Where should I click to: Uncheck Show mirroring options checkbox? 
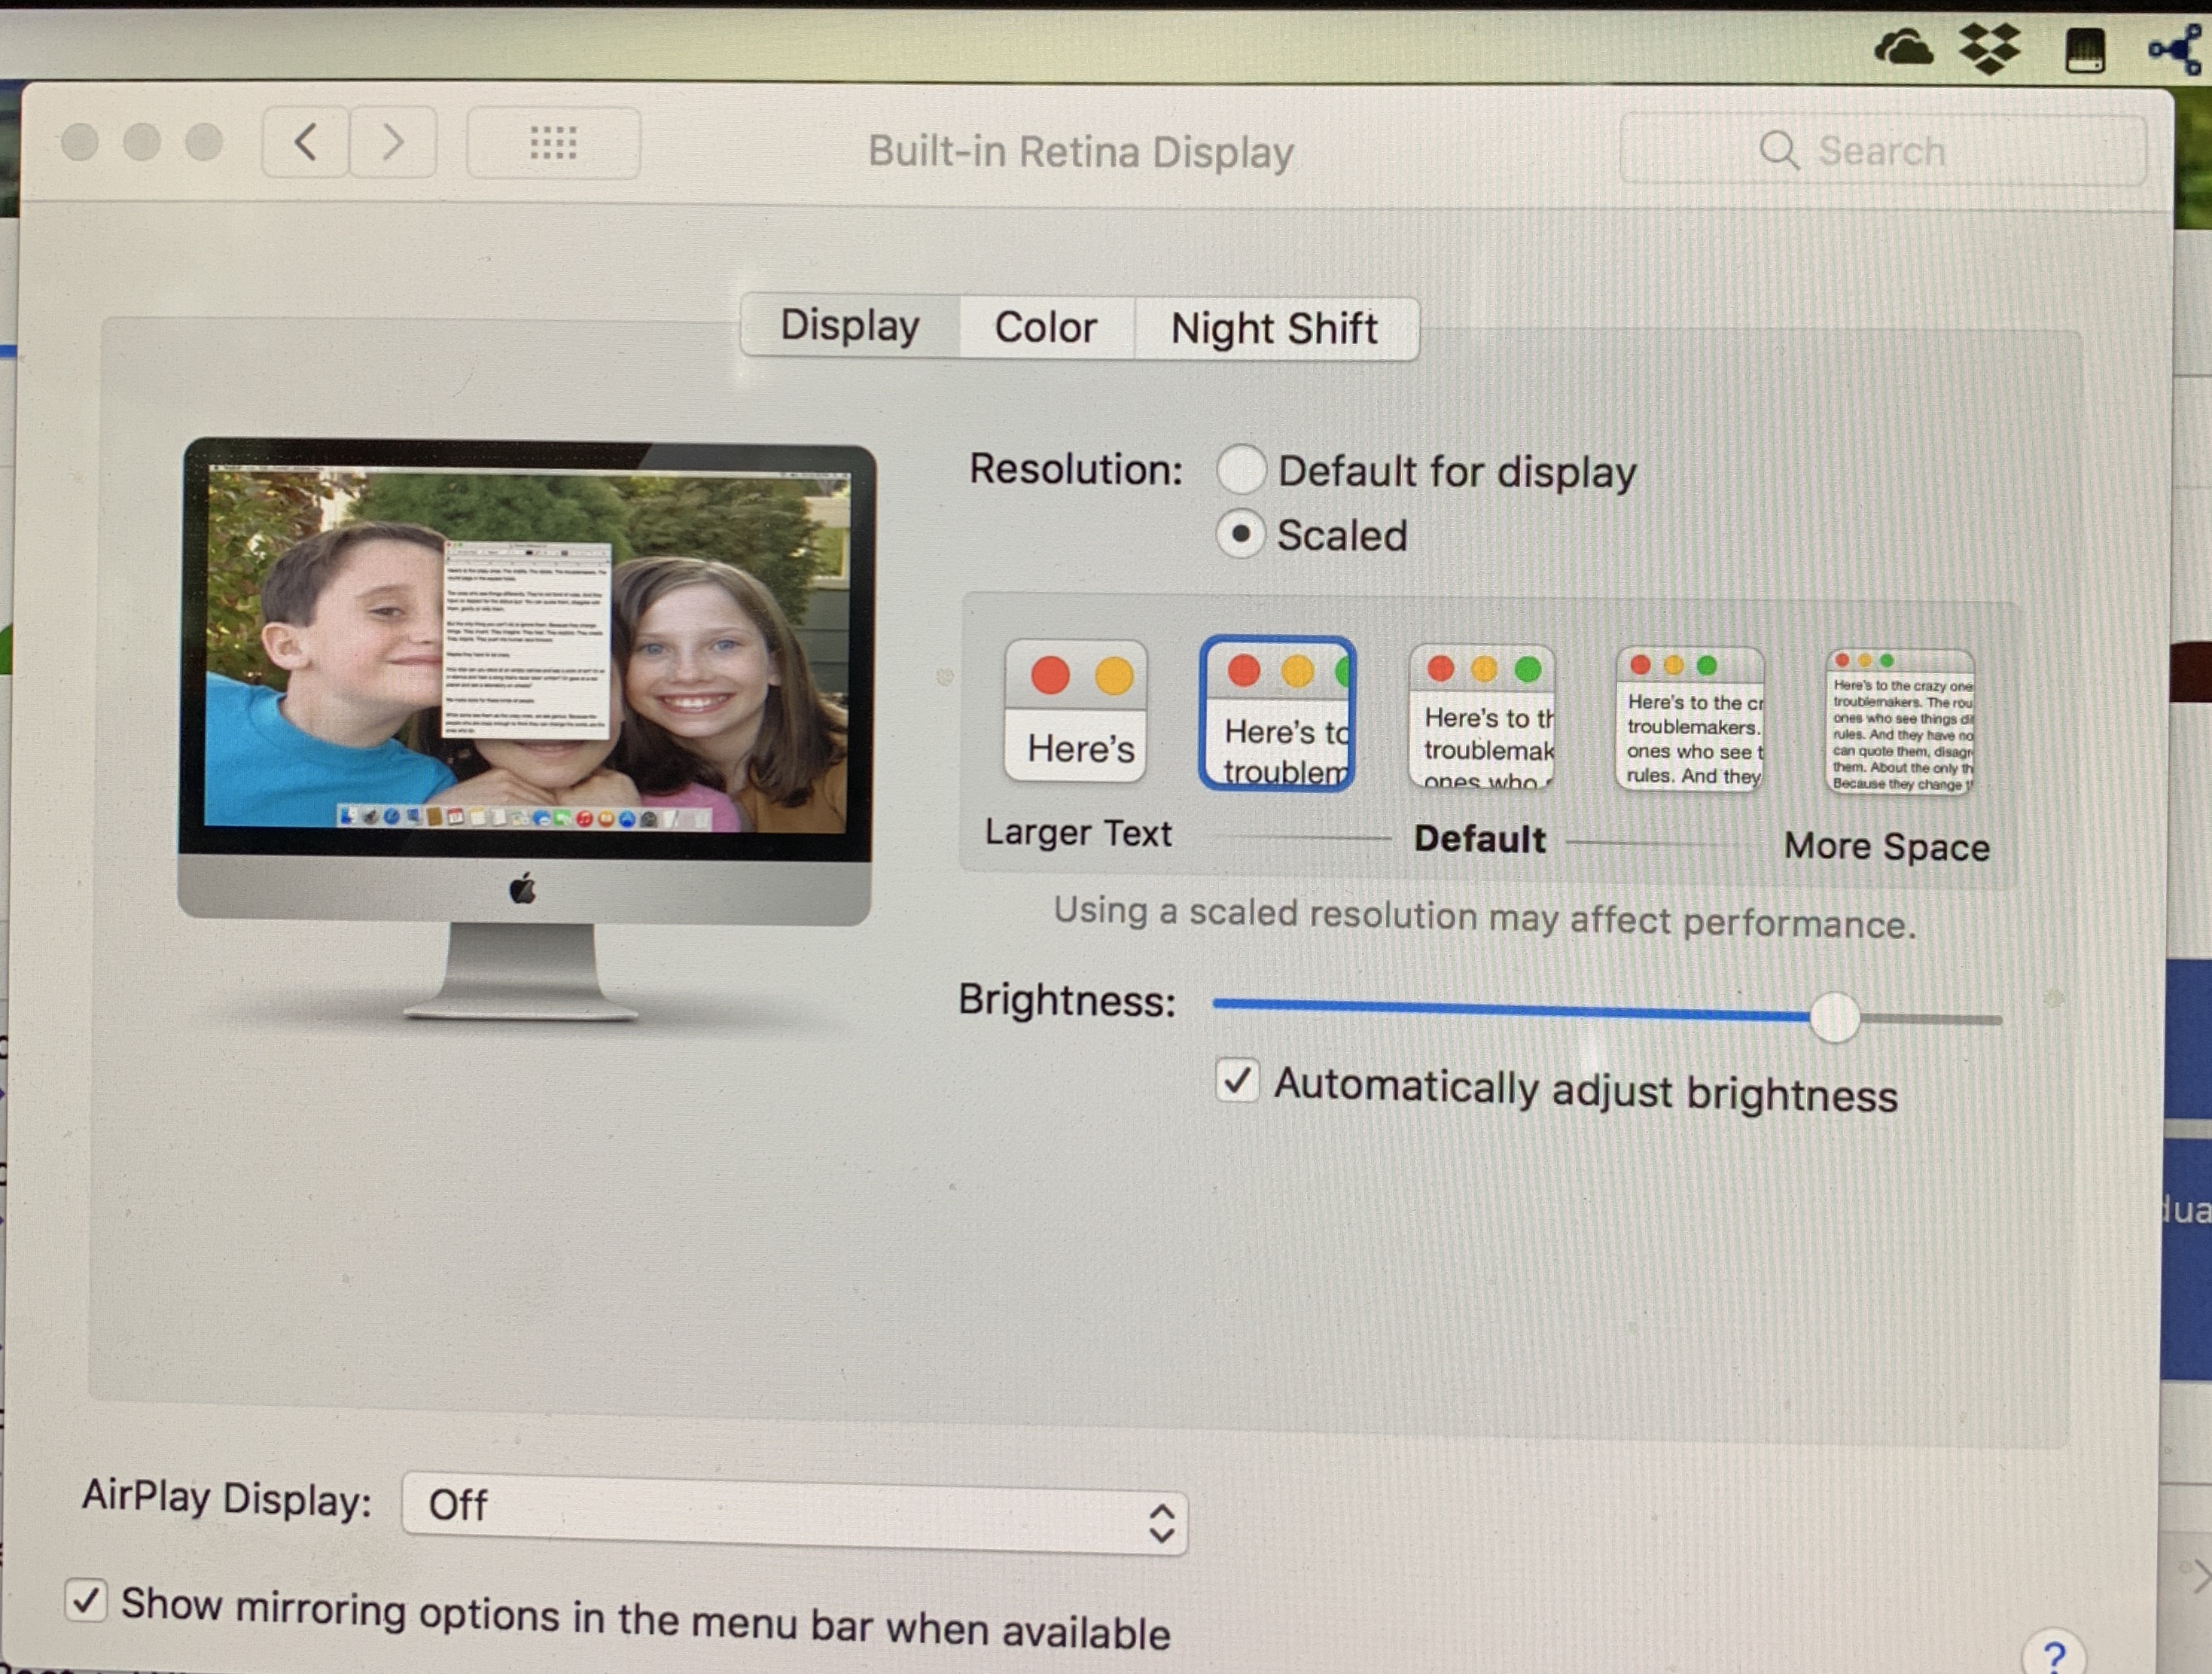[x=86, y=1600]
